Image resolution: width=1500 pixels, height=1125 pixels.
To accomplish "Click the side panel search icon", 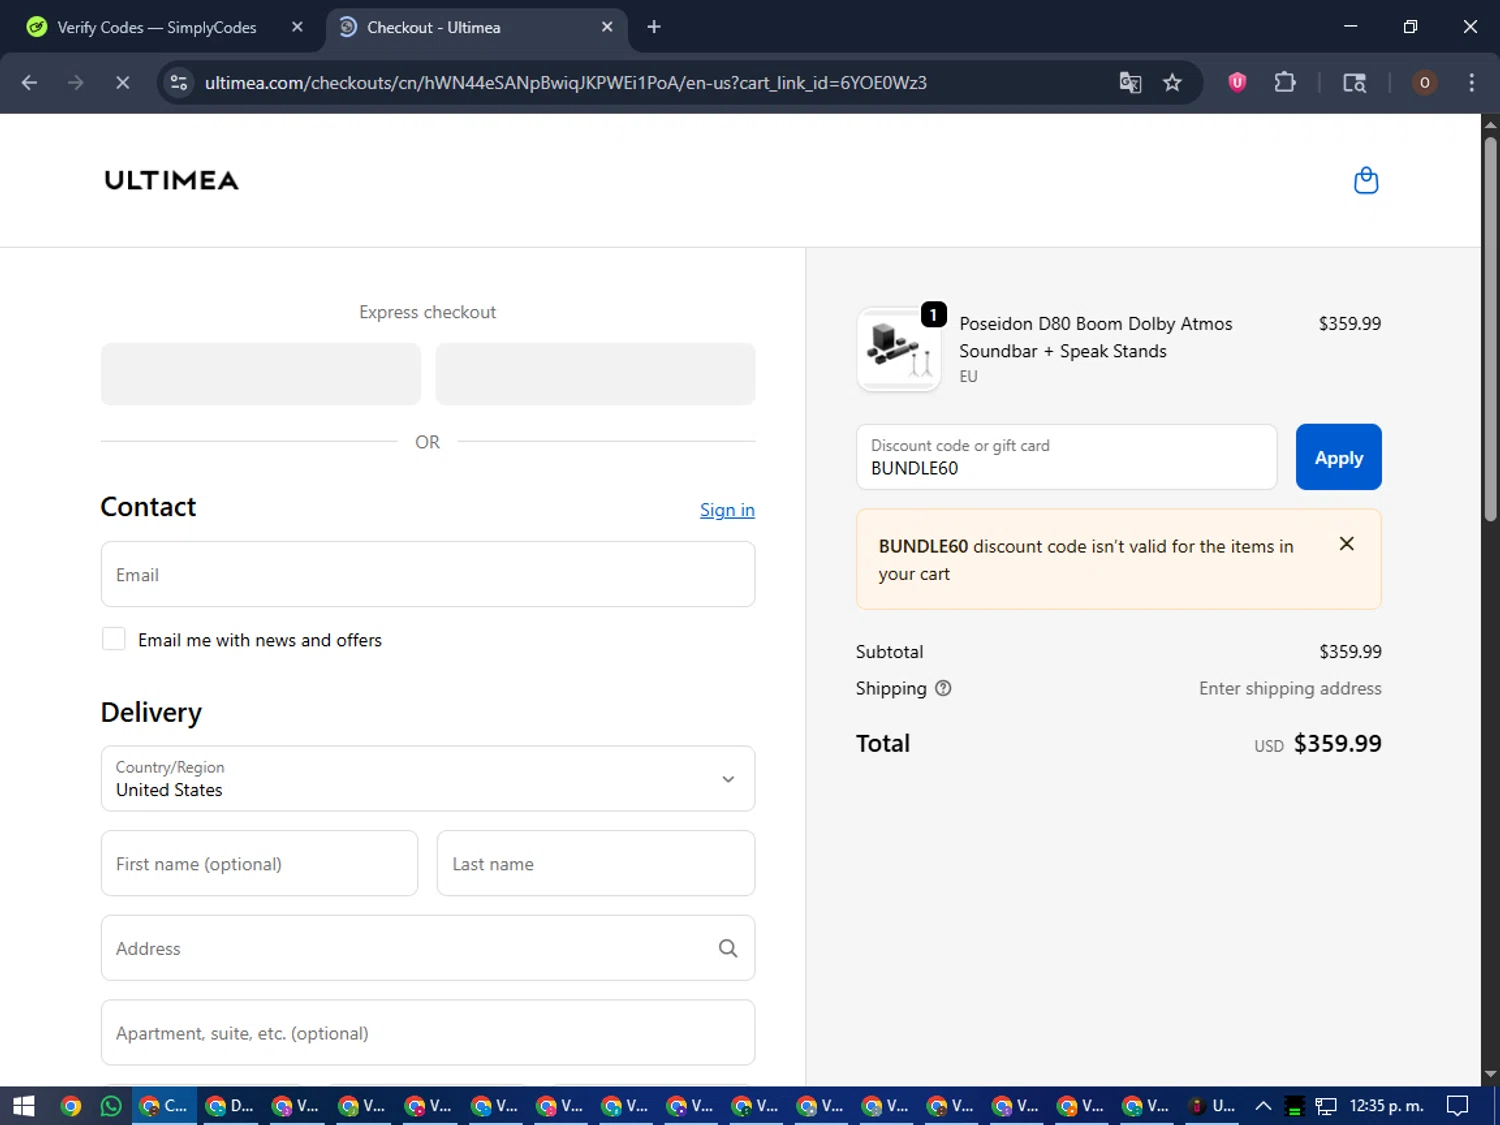I will 1354,83.
